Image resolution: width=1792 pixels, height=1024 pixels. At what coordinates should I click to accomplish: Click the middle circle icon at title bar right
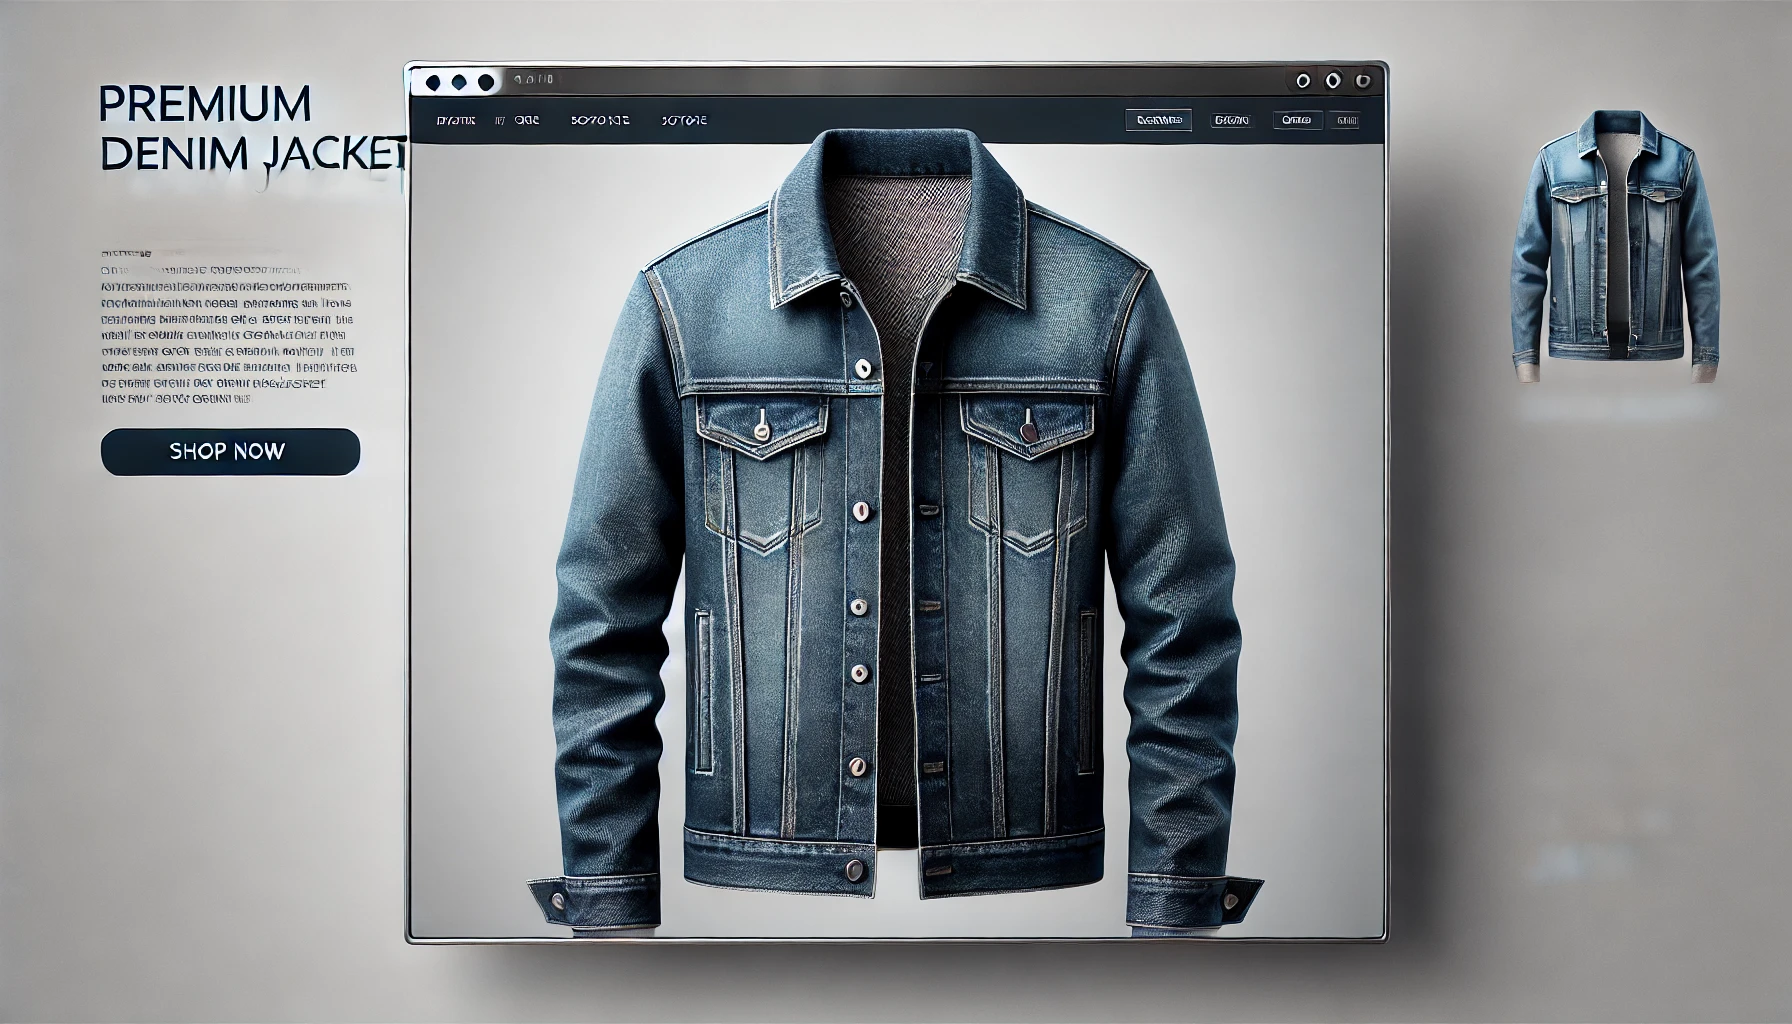click(x=1332, y=81)
